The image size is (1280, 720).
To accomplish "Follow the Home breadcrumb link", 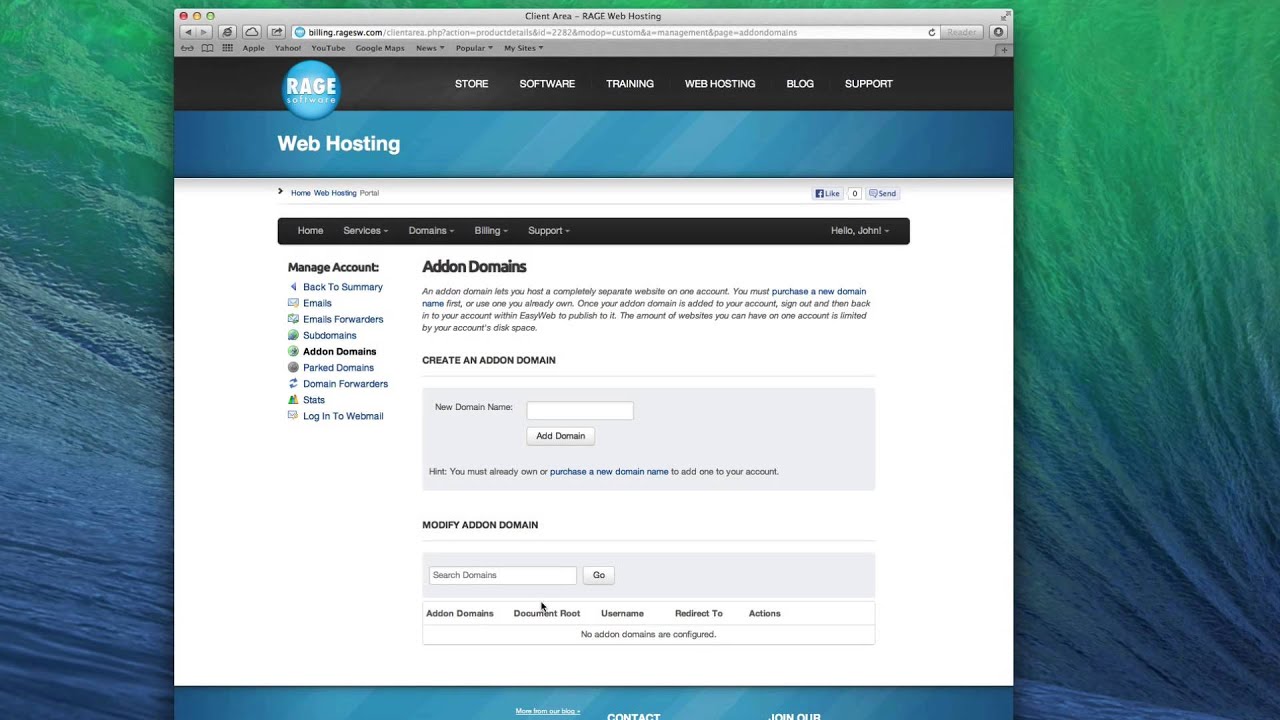I will tap(301, 193).
